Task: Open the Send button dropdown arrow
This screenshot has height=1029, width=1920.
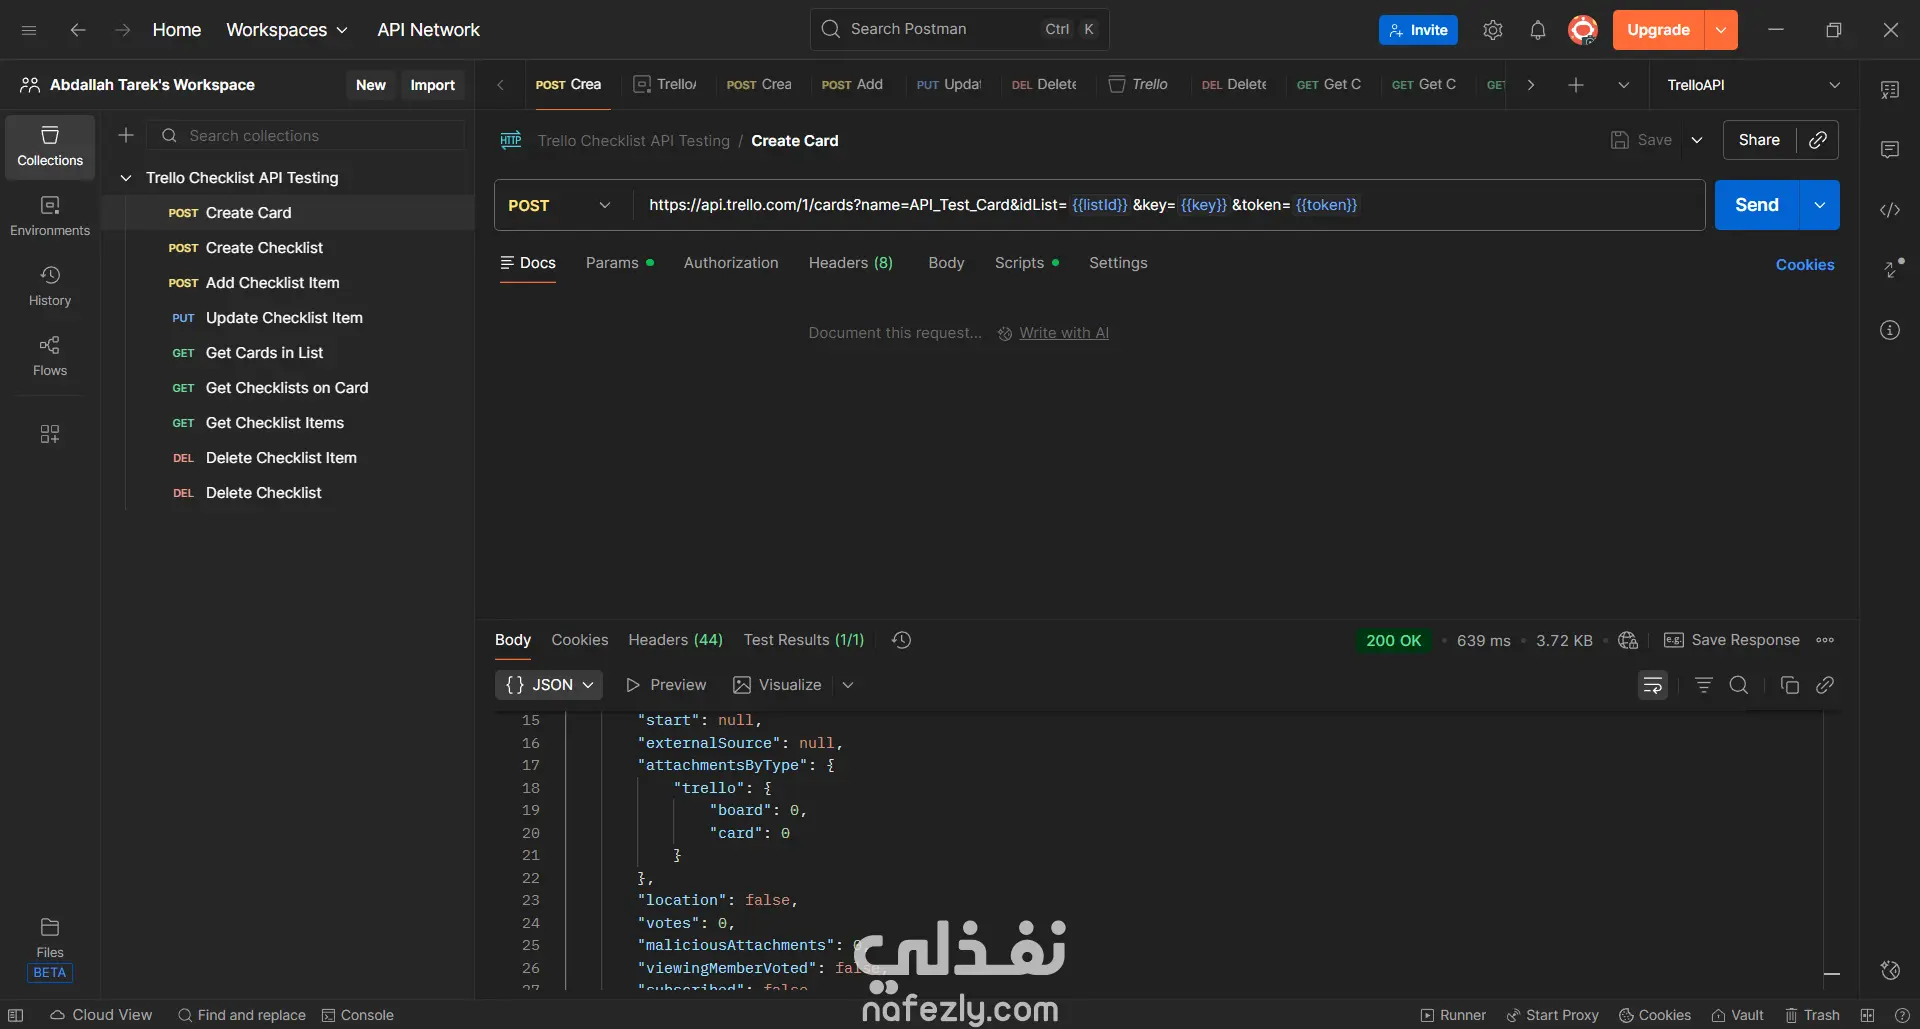Action: [1820, 205]
